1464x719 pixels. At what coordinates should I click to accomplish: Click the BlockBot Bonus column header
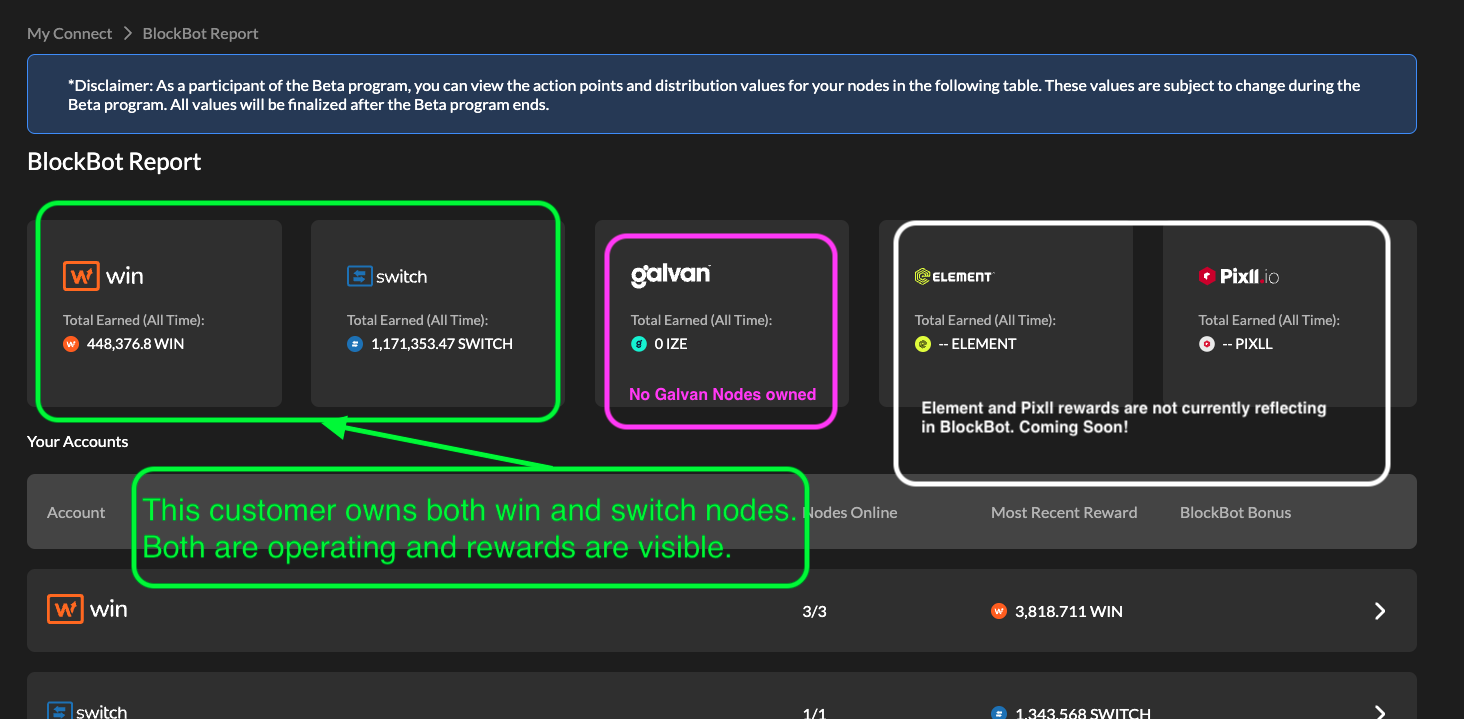[1235, 512]
